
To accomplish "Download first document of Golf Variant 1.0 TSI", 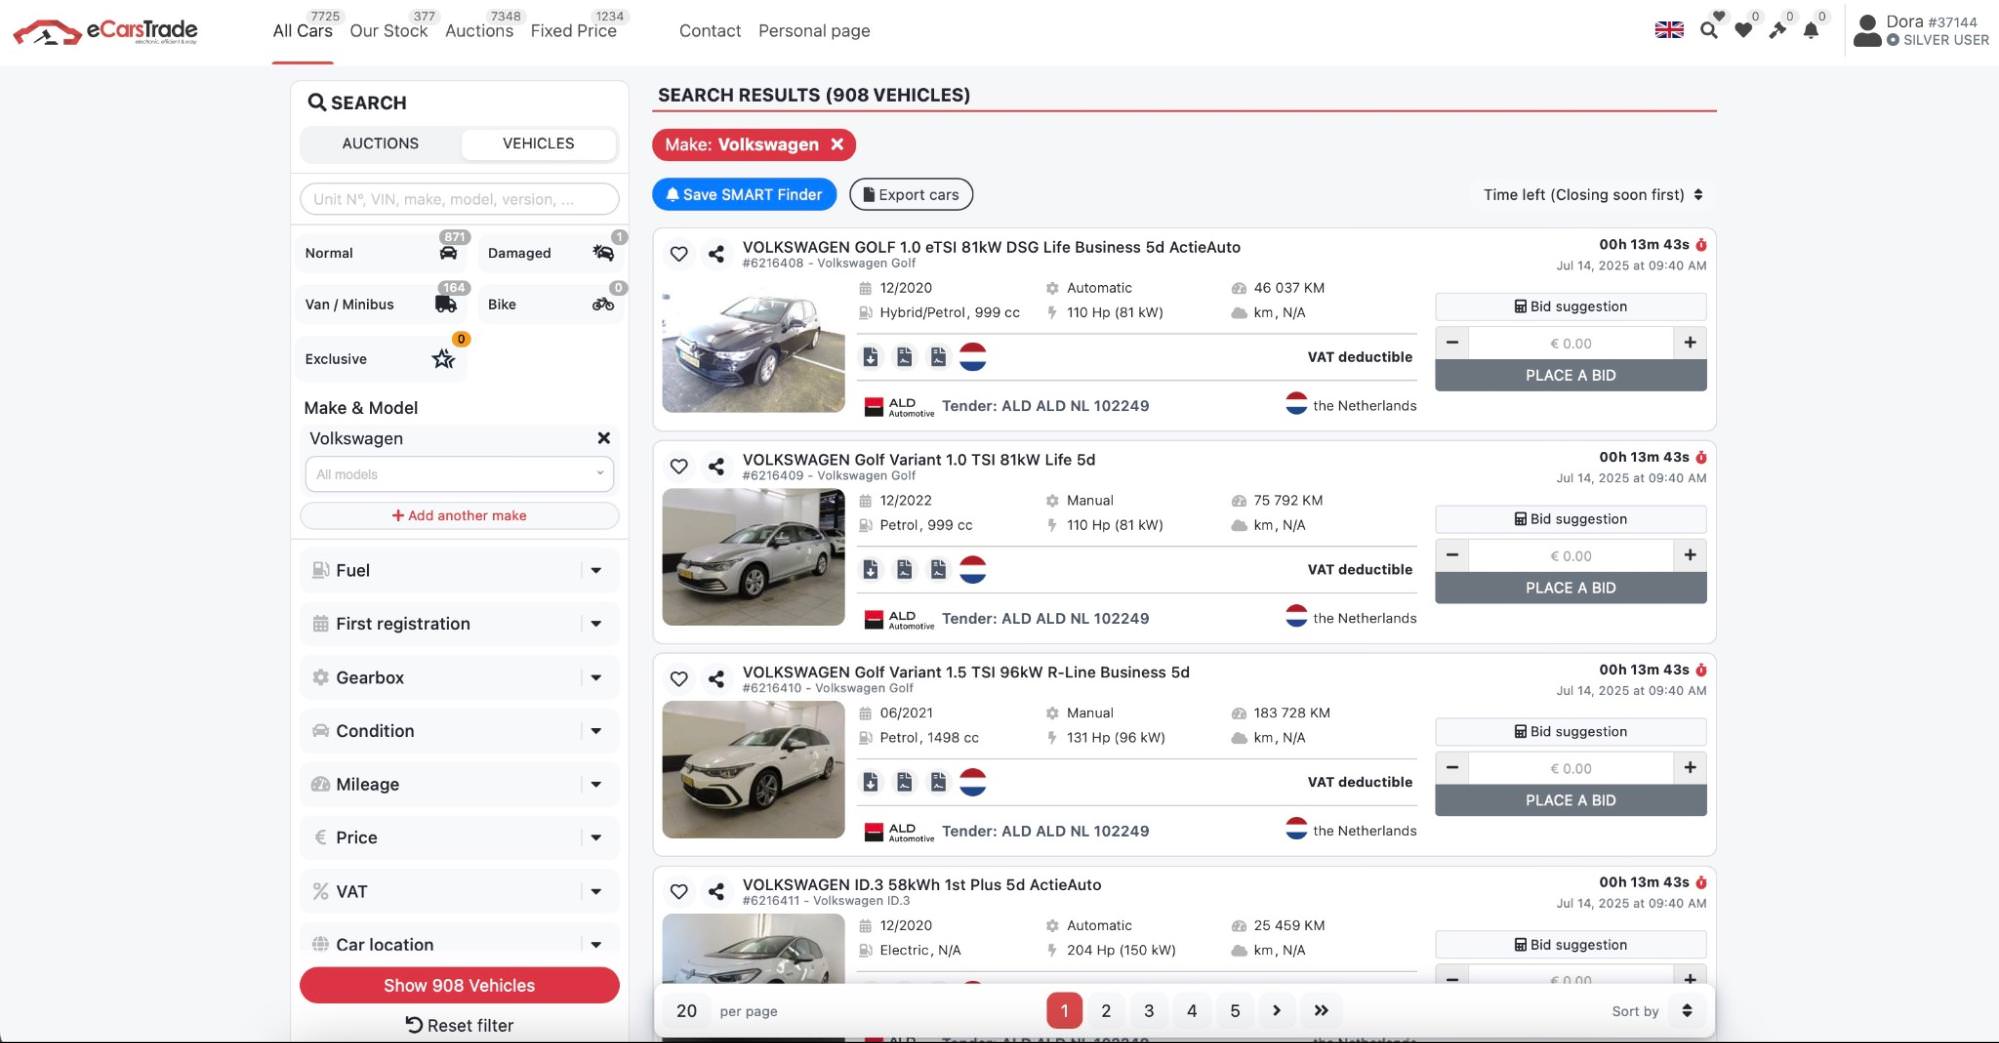I will [871, 569].
